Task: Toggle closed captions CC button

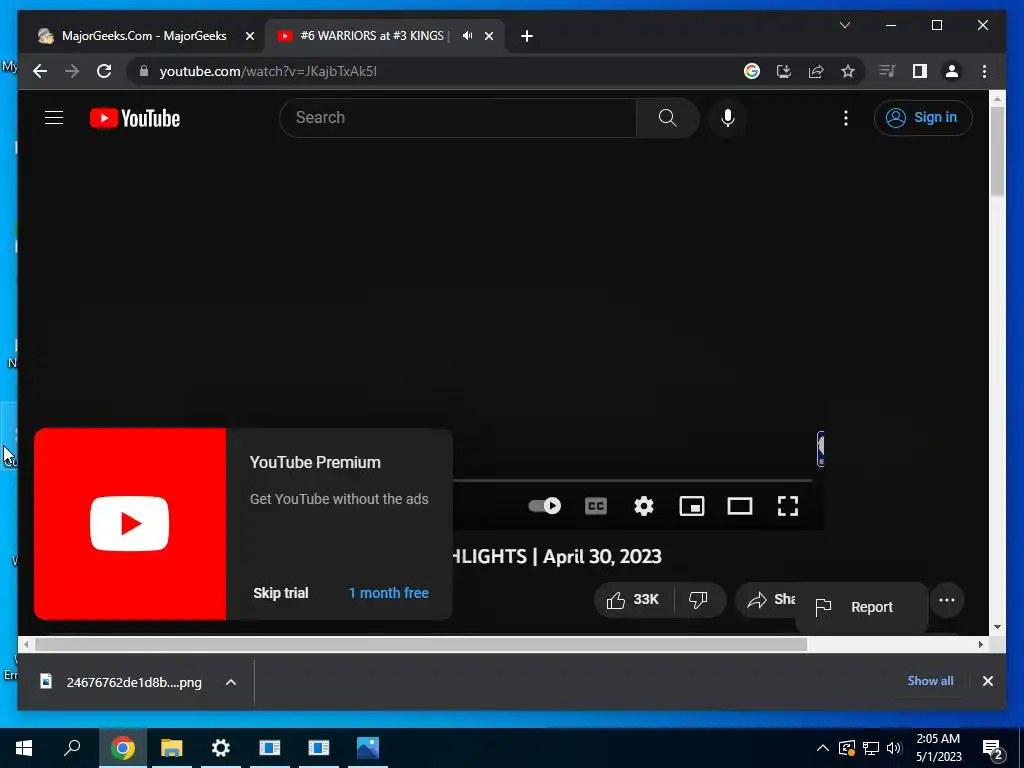Action: pos(596,506)
